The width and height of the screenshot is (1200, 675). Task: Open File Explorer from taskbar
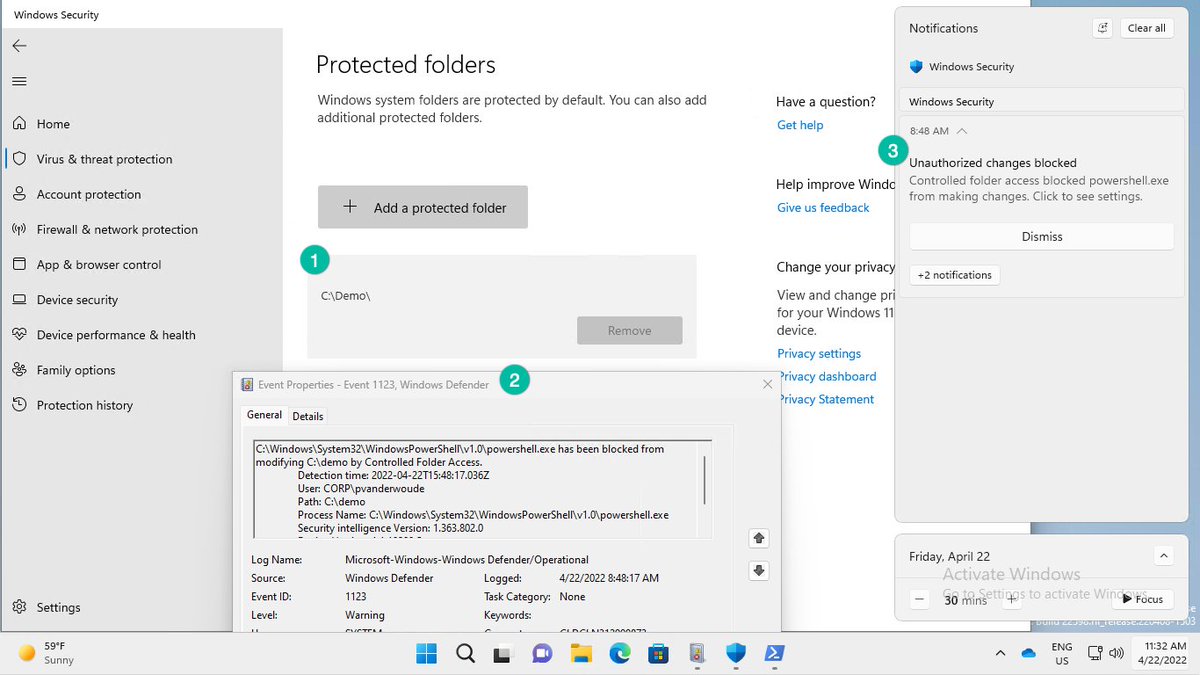pos(581,653)
